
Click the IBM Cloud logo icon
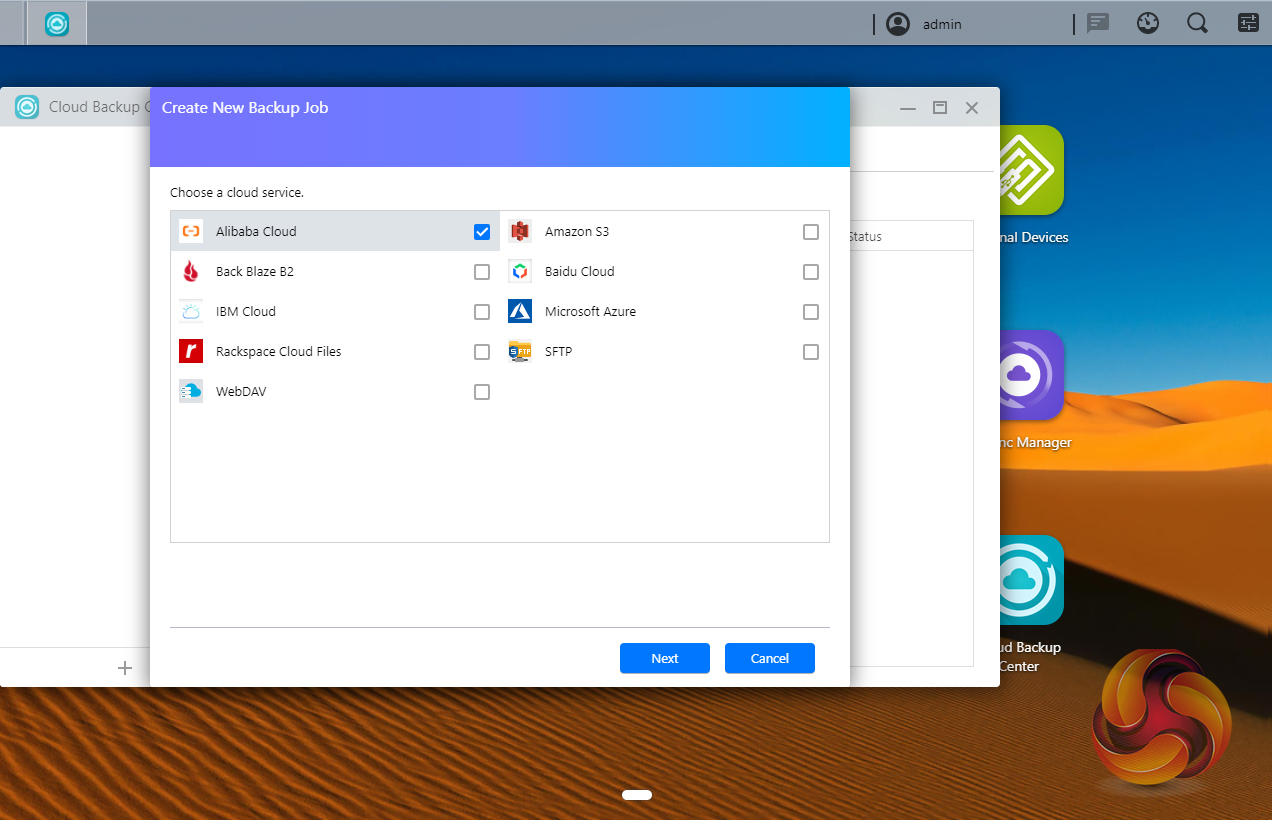click(191, 311)
